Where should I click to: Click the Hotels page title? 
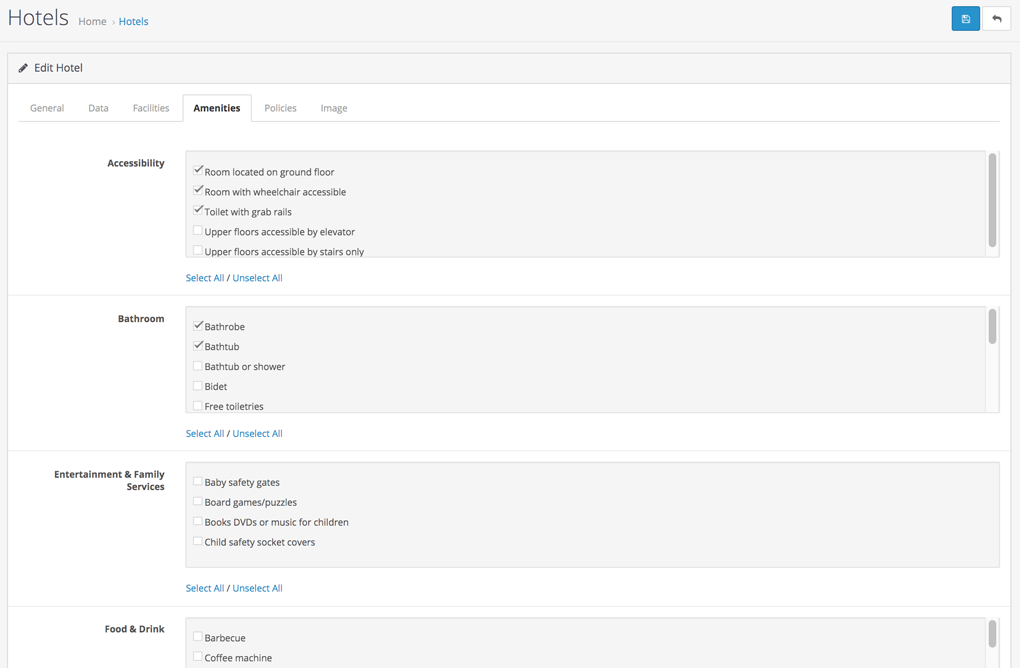[x=38, y=18]
